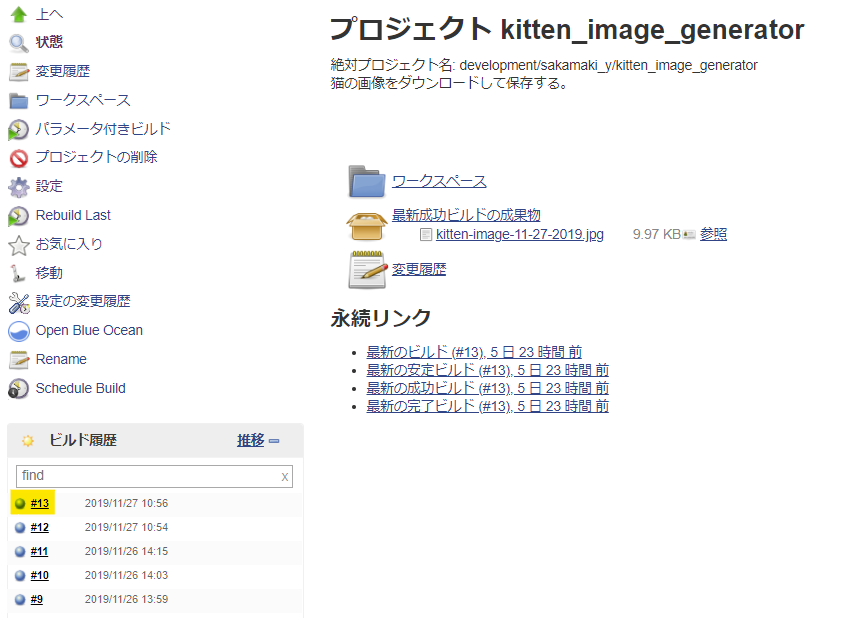856x618 pixels.
Task: Open build #11 from build history
Action: coord(40,551)
